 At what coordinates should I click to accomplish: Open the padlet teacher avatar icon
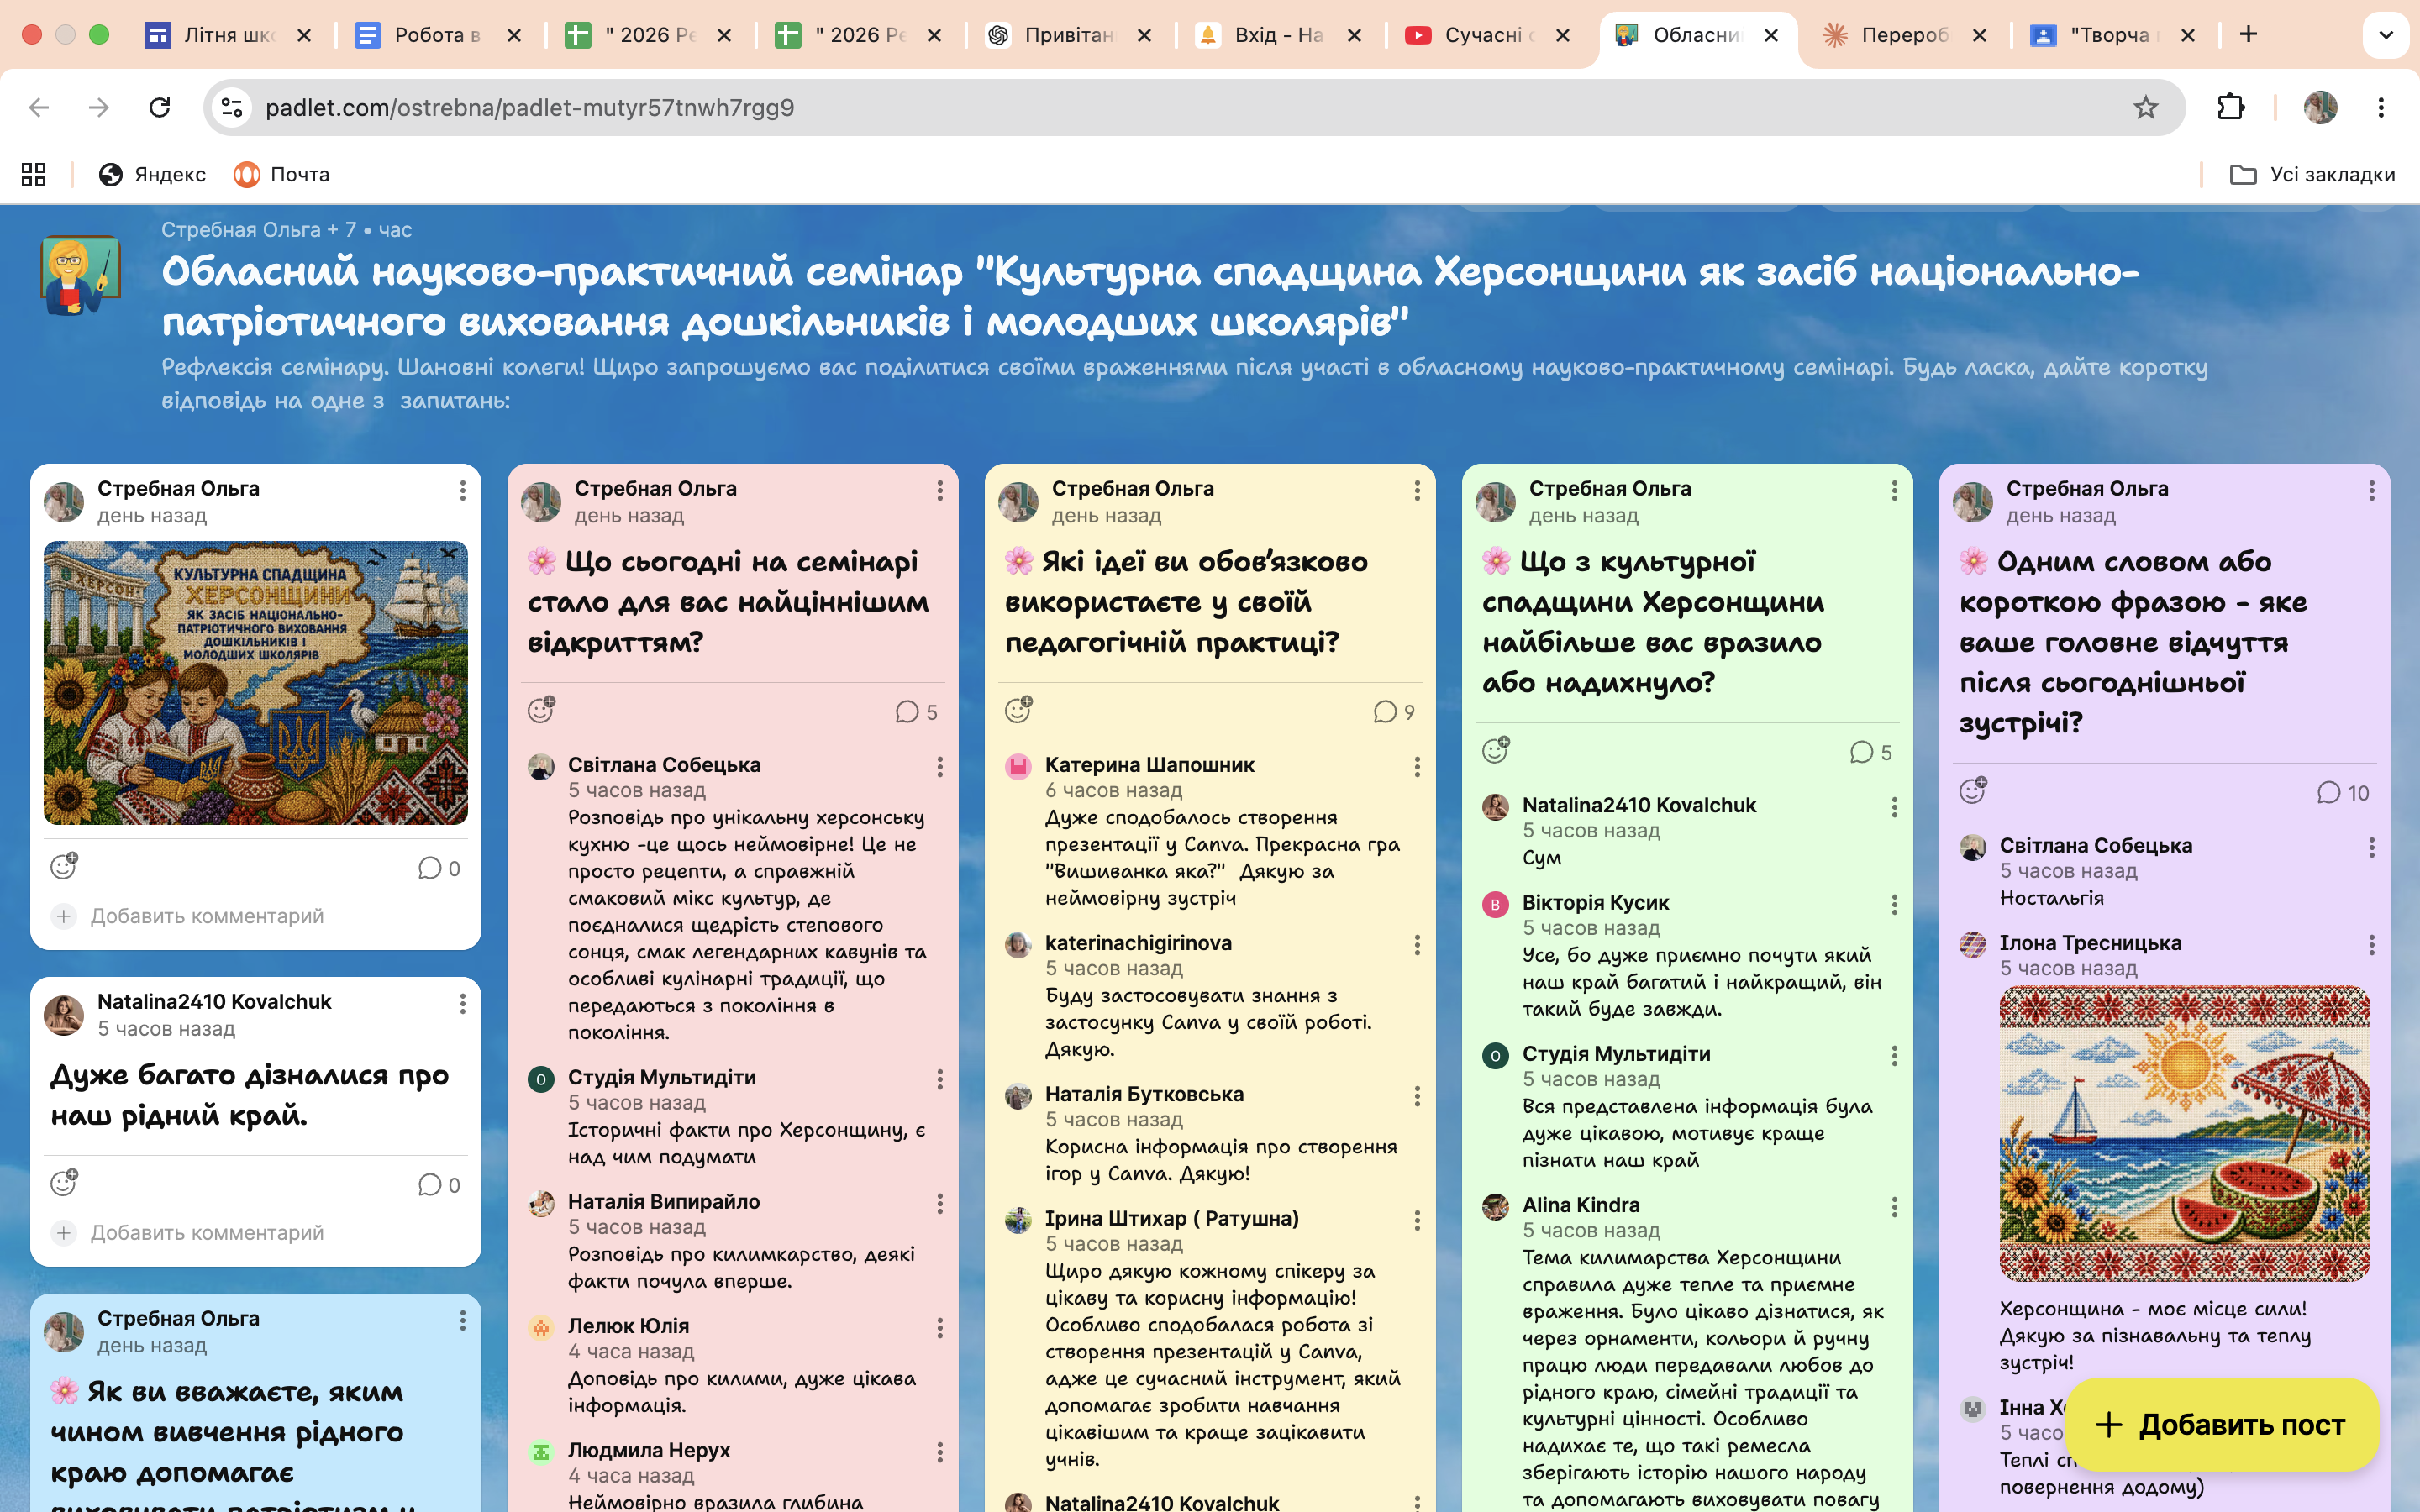80,275
